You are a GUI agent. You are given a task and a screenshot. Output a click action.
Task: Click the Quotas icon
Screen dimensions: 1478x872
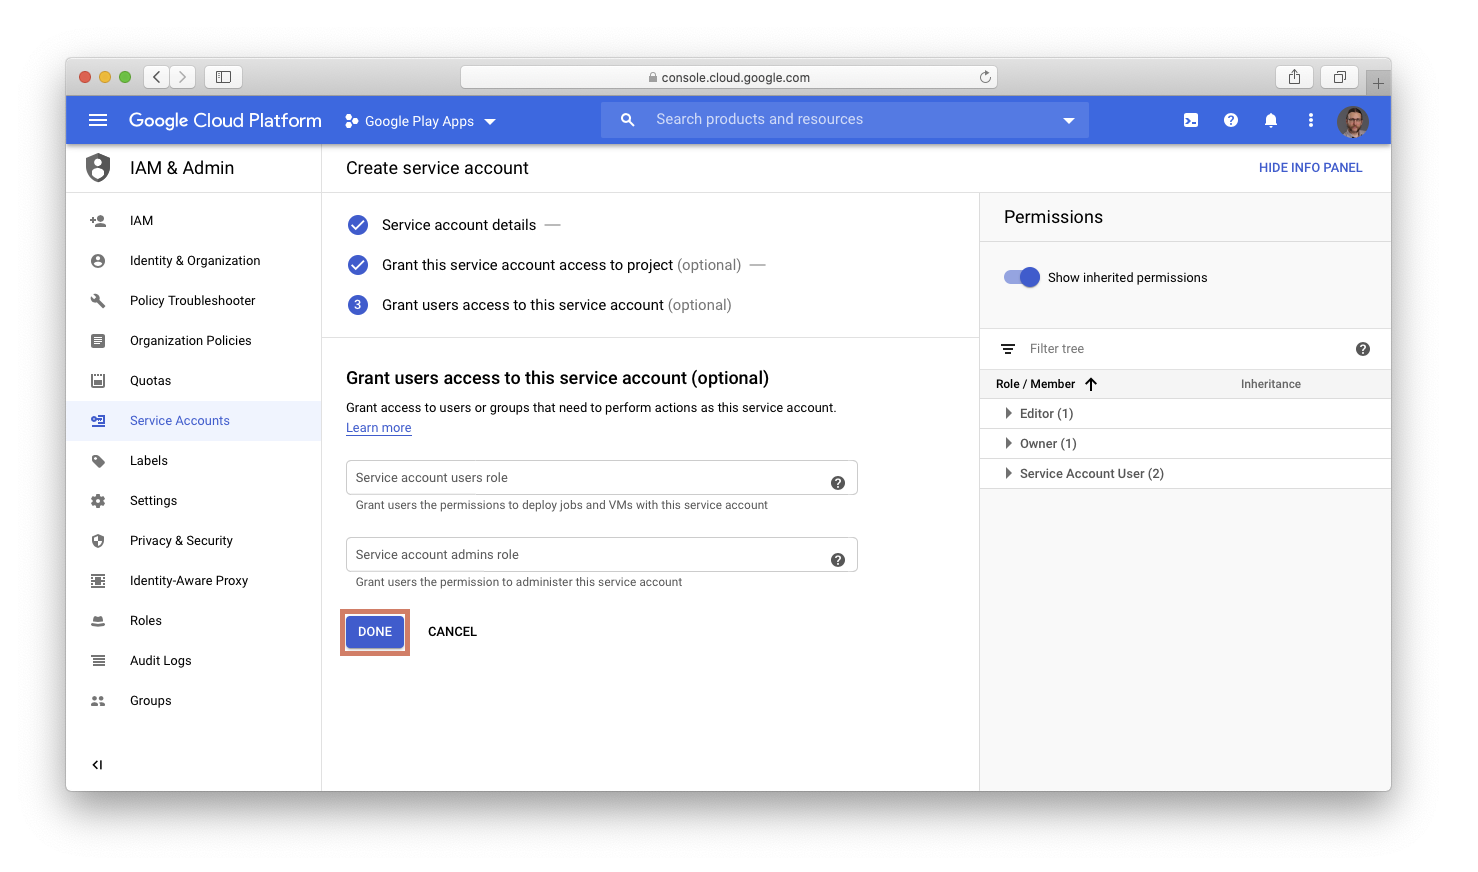point(98,381)
